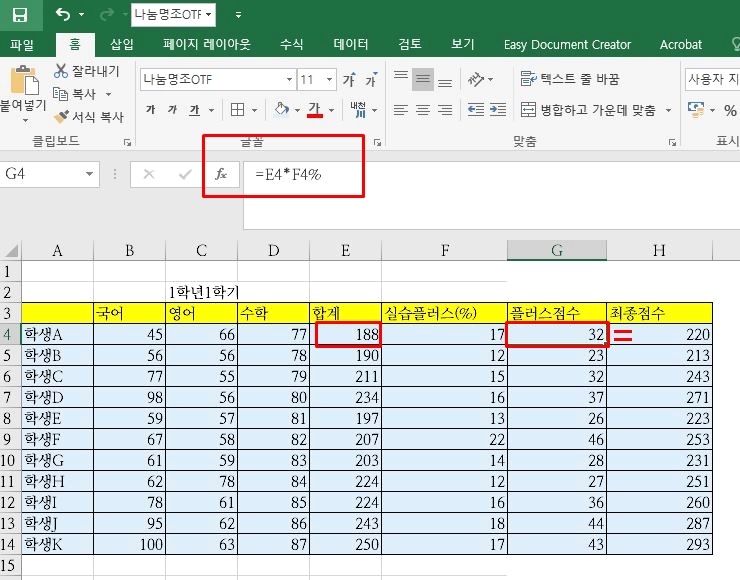Click the Paste (붙여넣기) clipboard icon

(25, 80)
